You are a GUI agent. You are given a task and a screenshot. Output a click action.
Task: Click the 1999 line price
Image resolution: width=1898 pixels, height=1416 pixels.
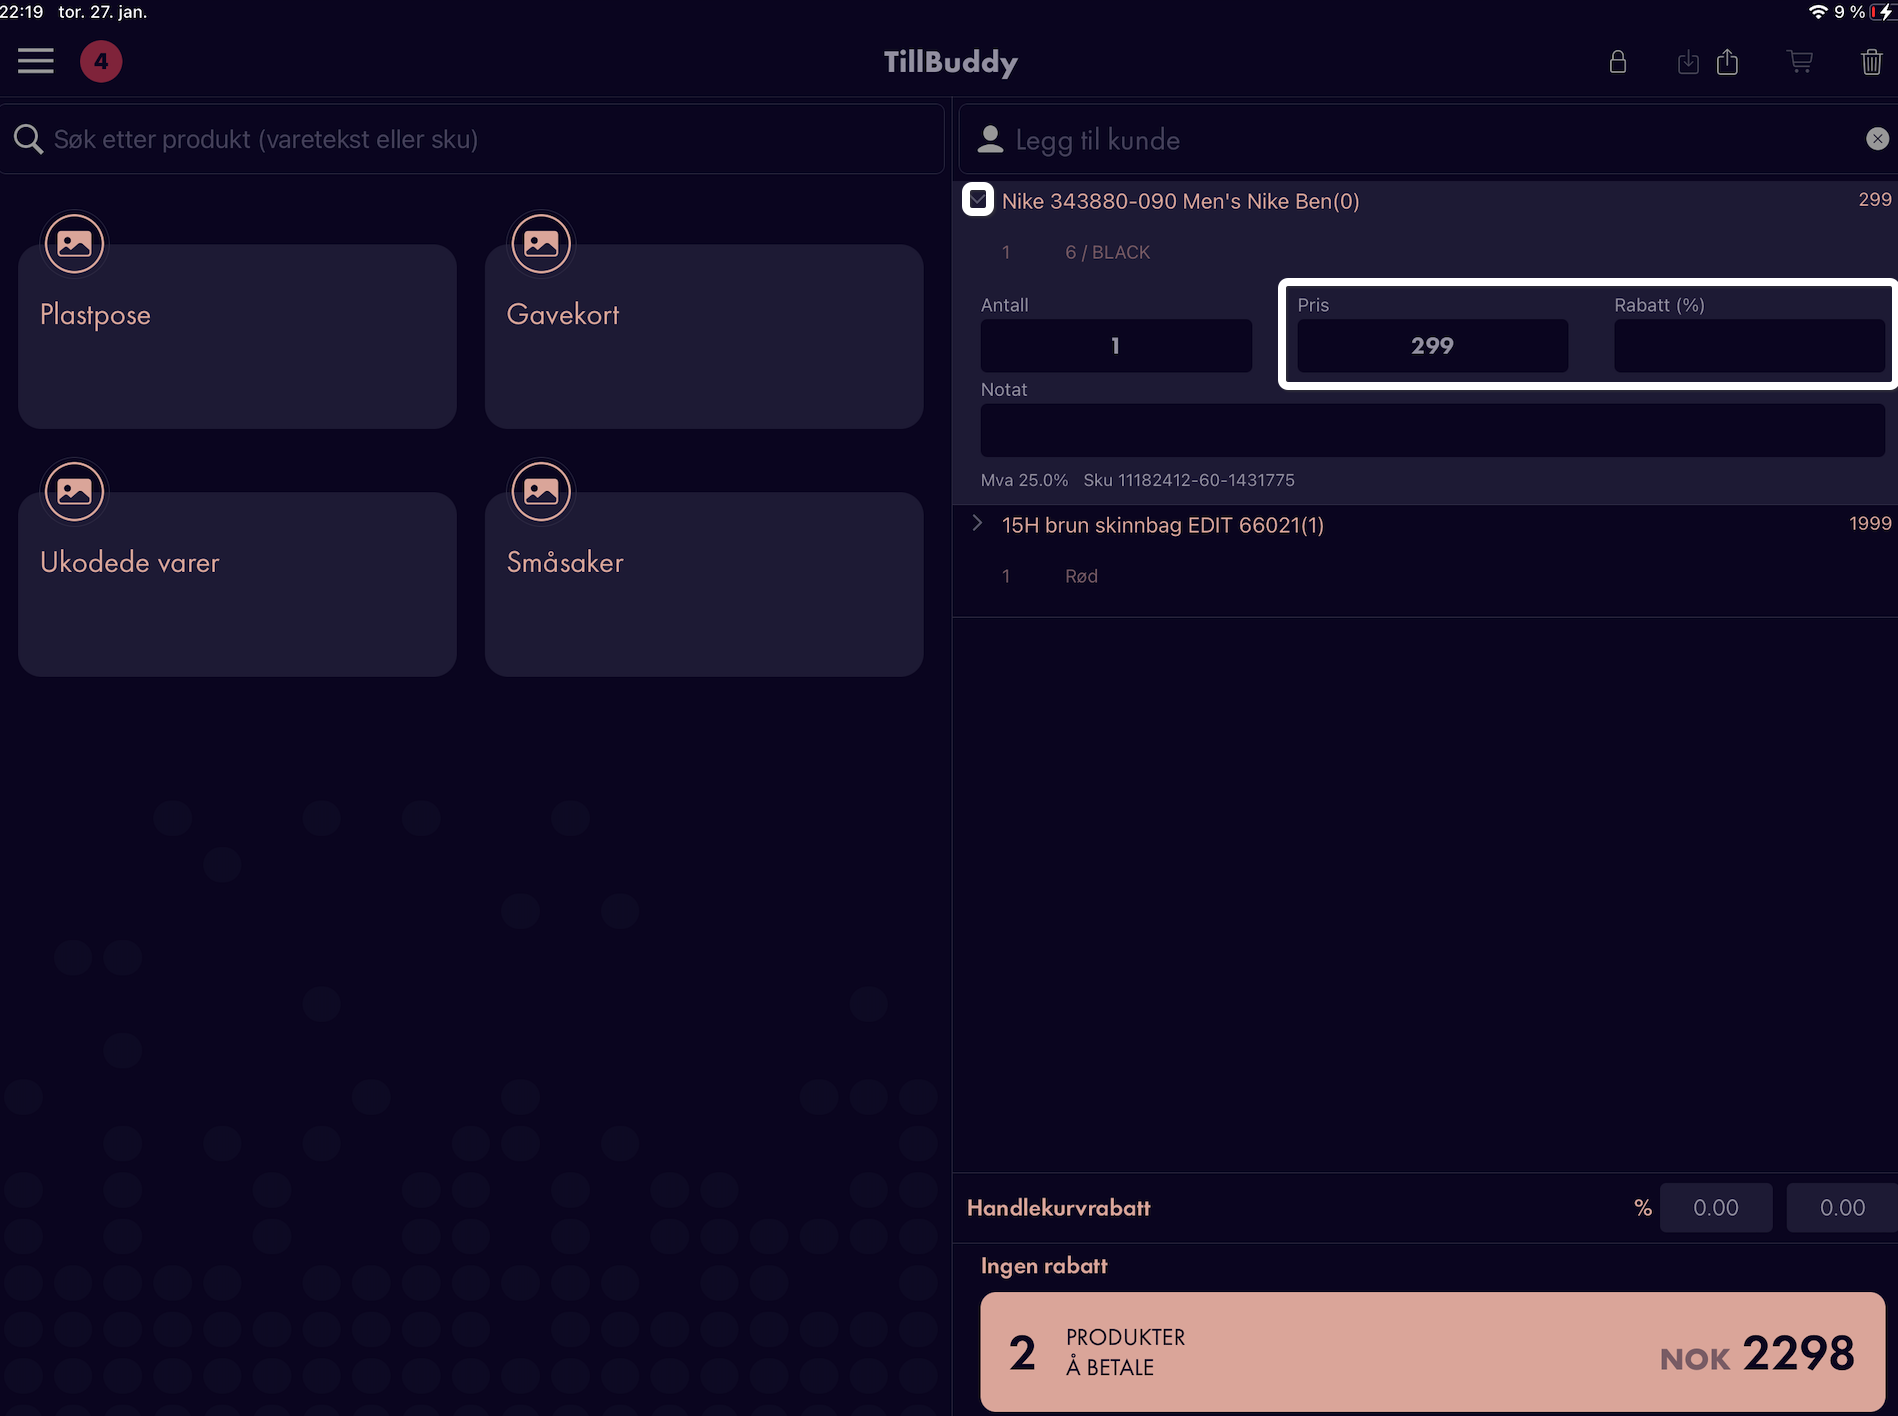pos(1870,523)
